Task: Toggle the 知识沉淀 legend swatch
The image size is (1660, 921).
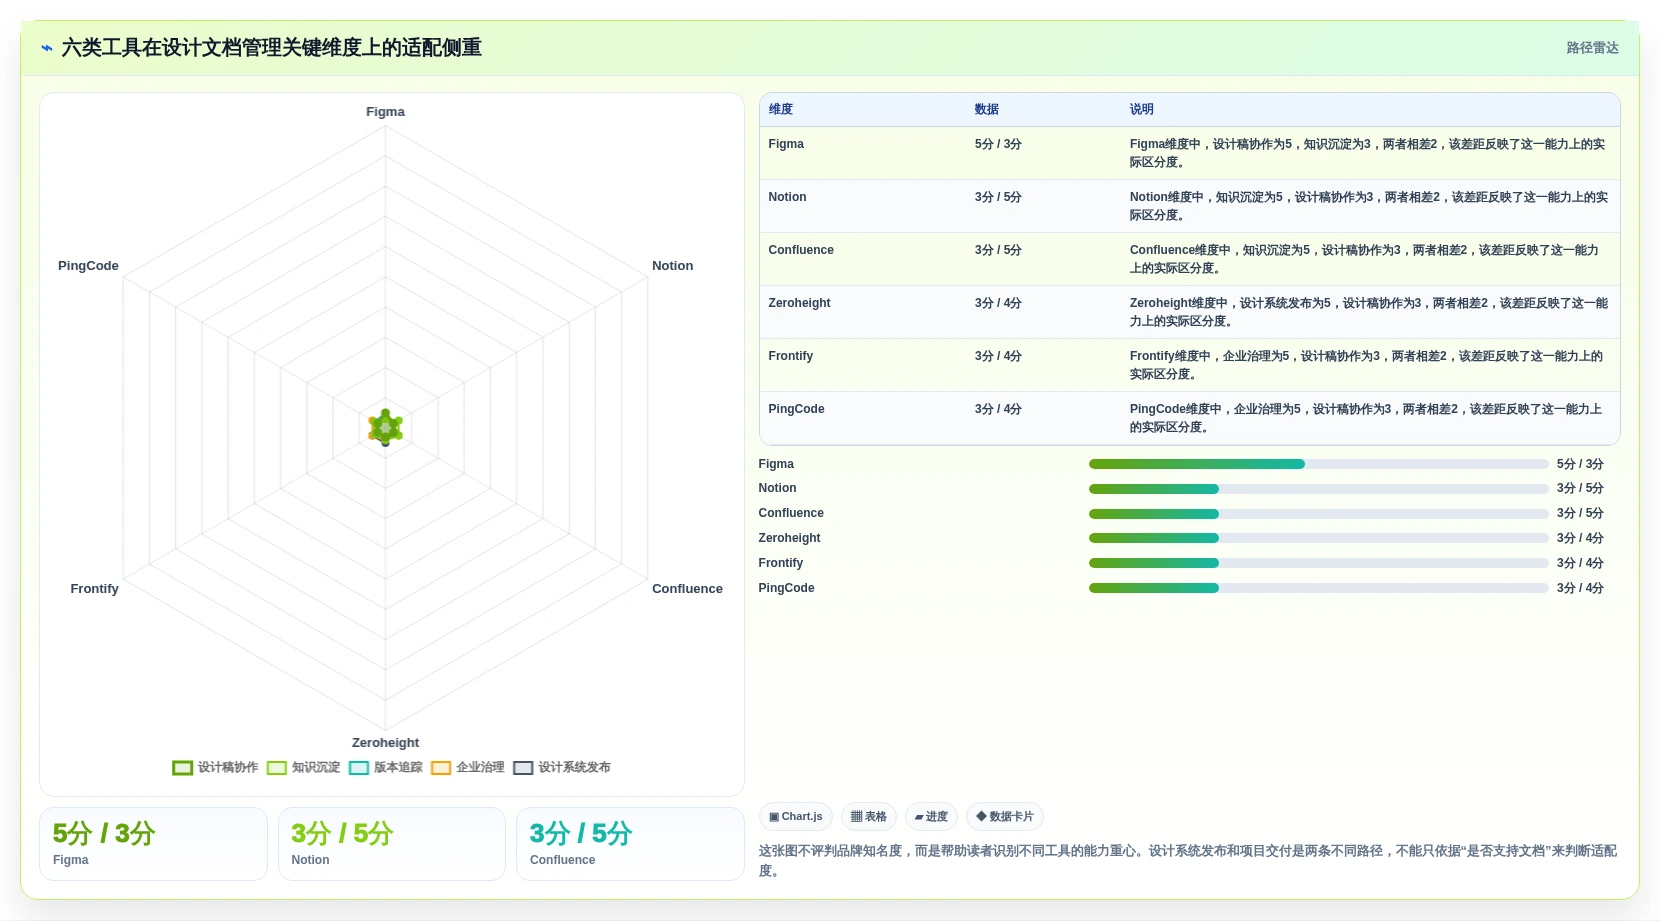Action: pos(277,768)
